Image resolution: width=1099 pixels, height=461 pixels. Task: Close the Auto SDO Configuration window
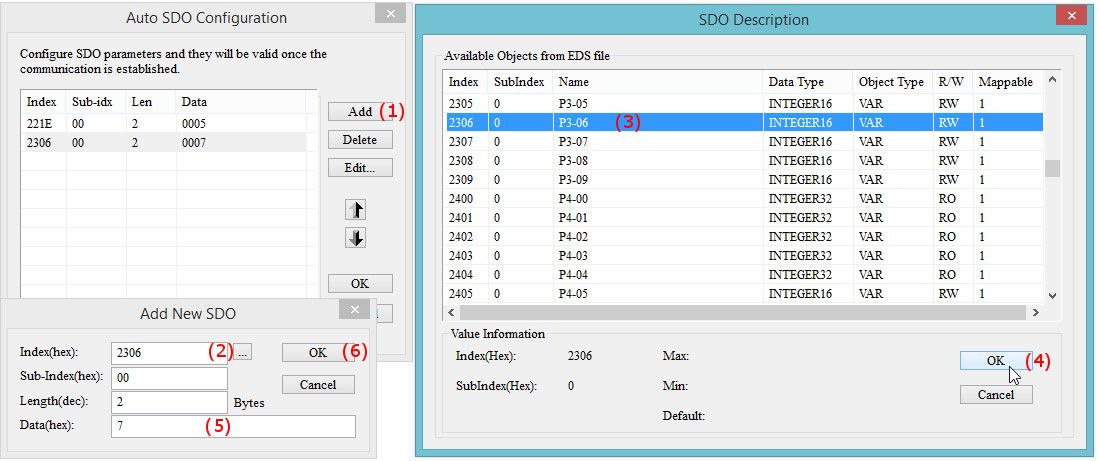point(391,14)
